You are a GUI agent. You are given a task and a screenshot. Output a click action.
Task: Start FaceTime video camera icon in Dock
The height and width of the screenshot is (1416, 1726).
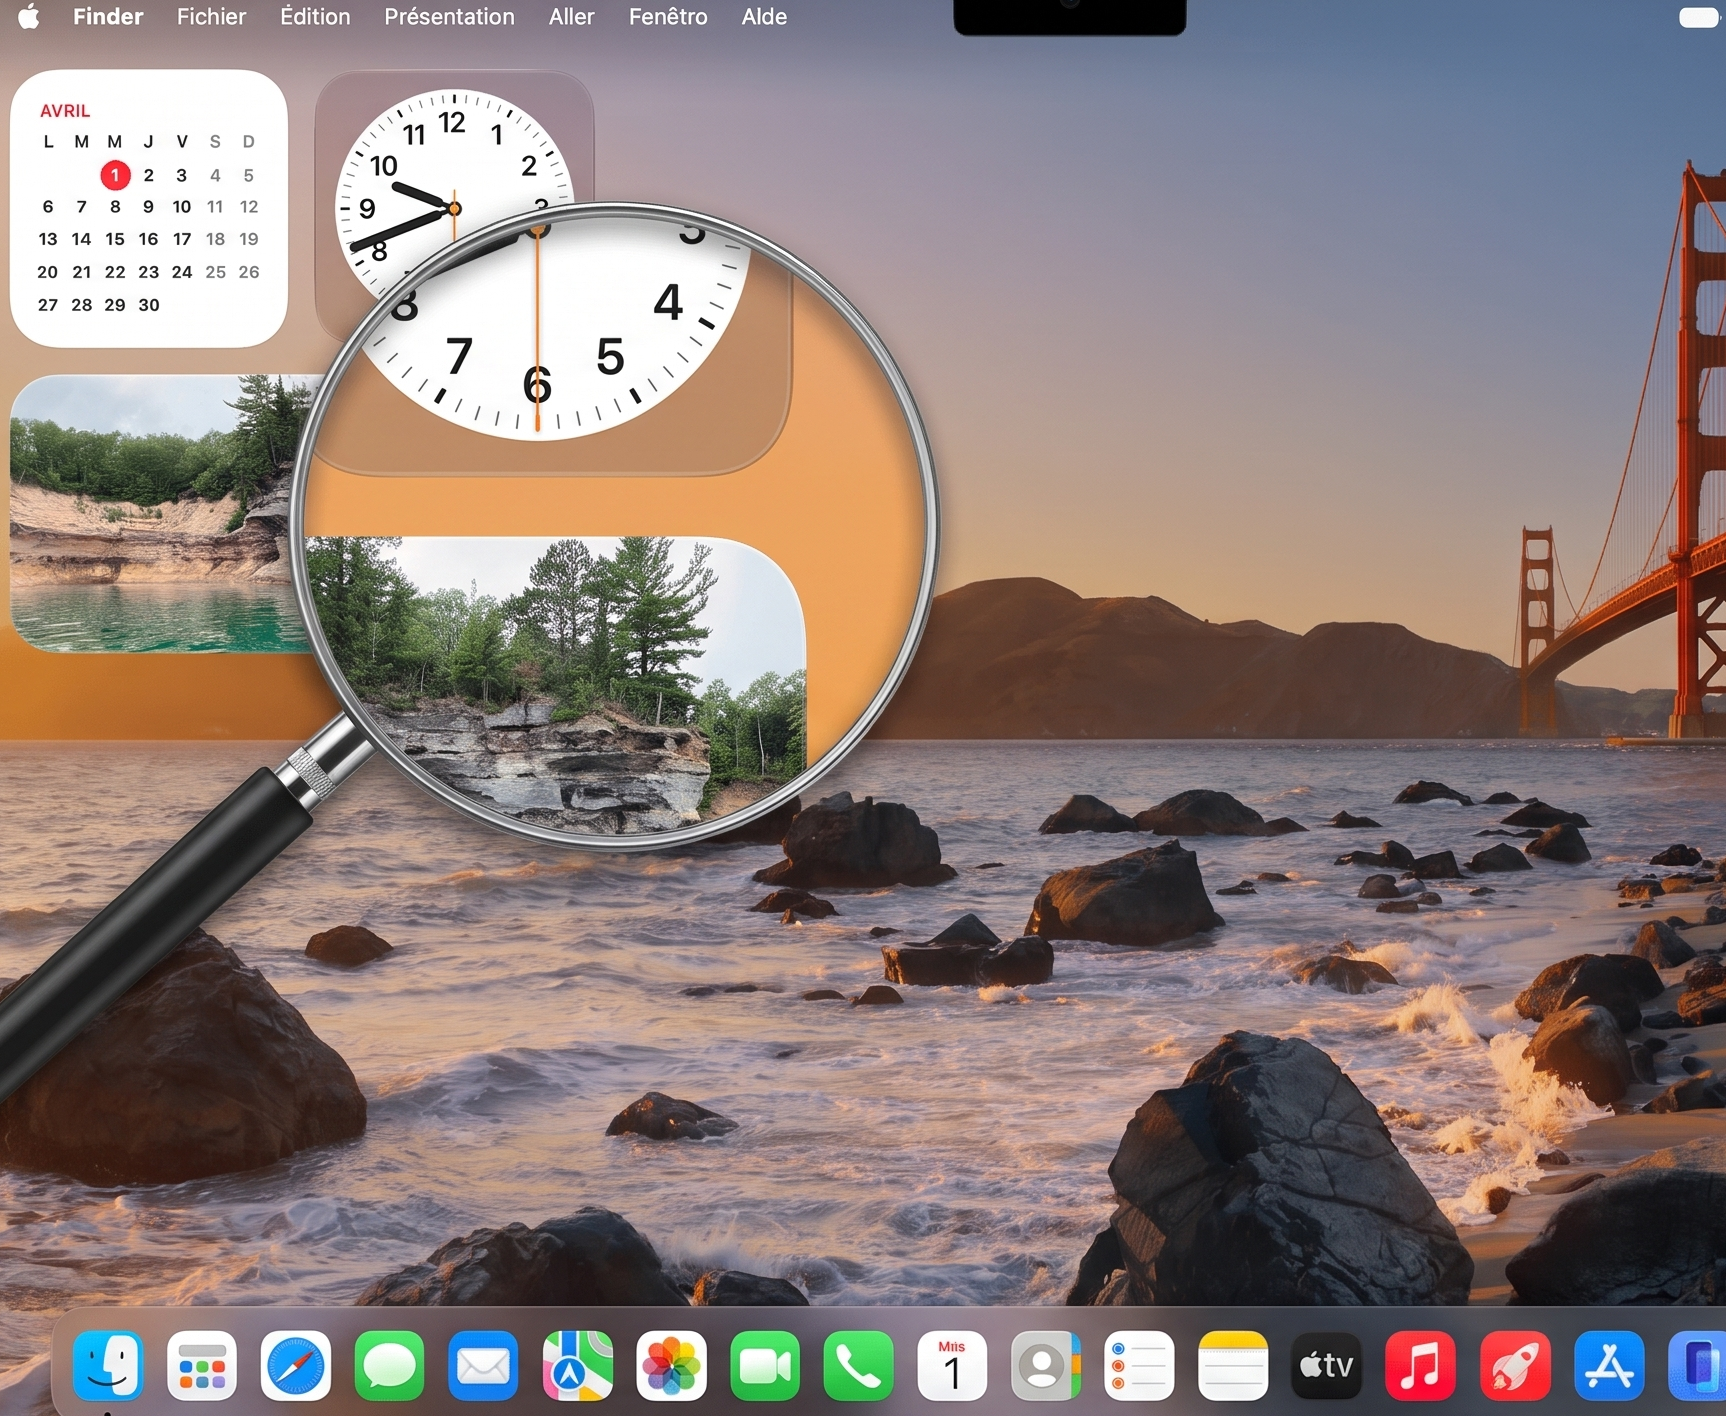pyautogui.click(x=765, y=1366)
